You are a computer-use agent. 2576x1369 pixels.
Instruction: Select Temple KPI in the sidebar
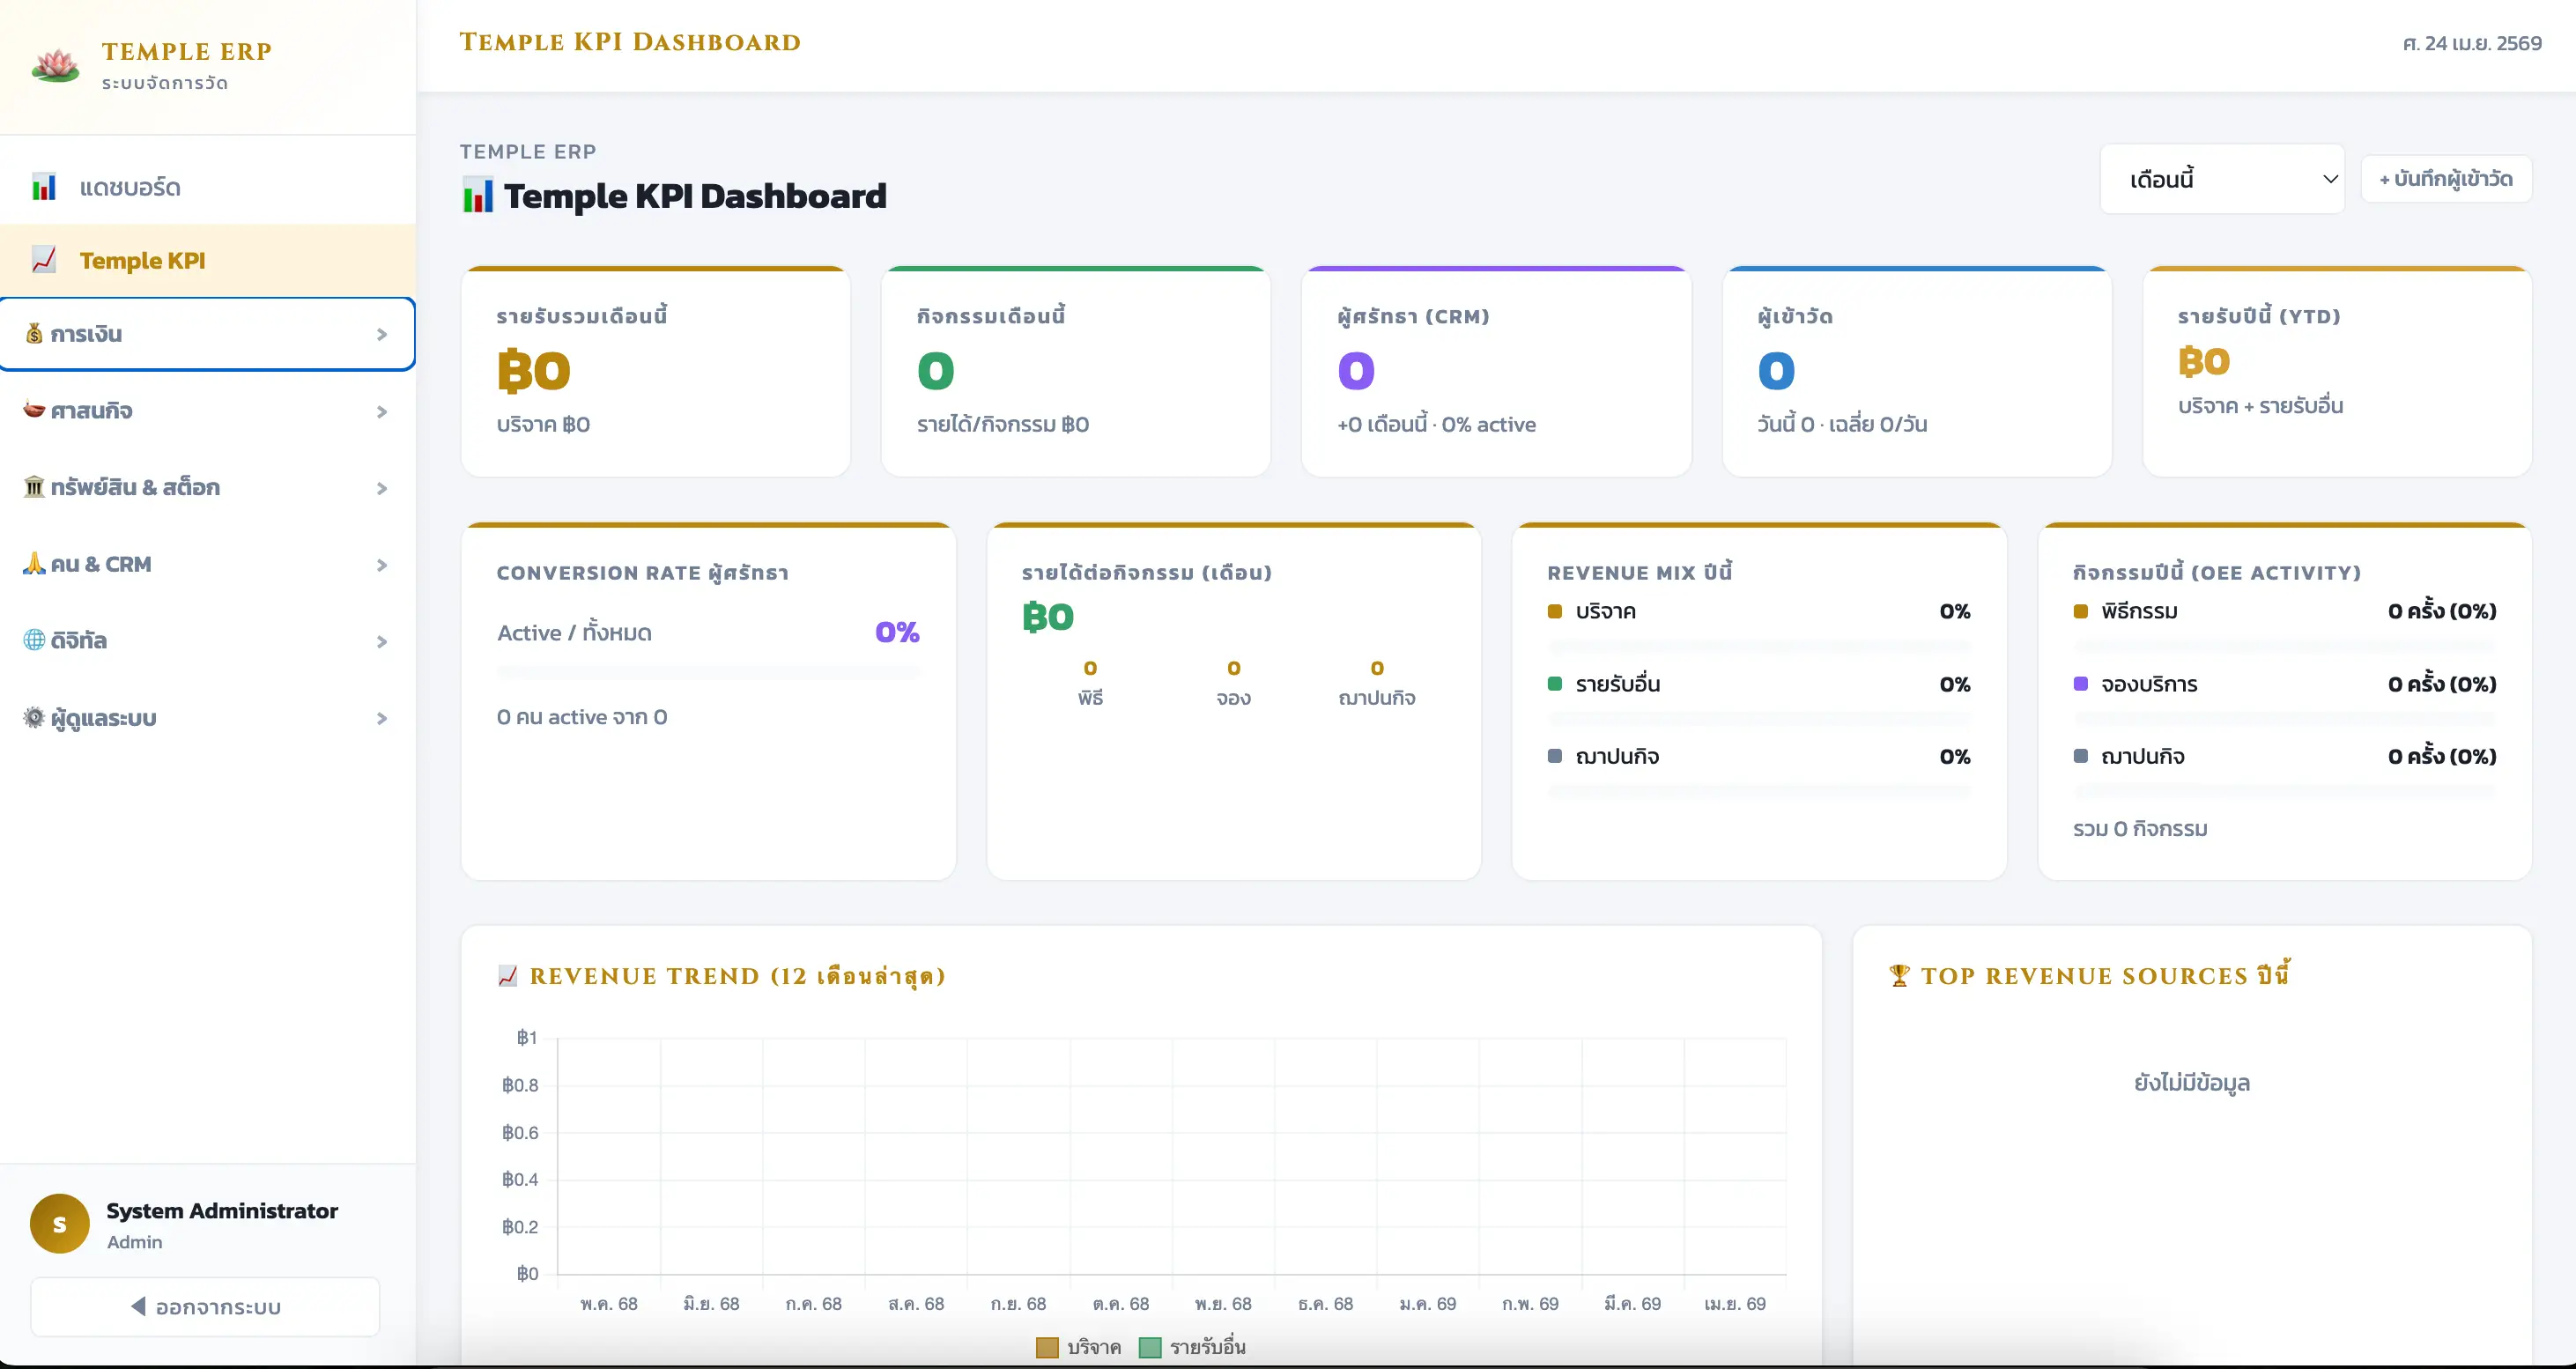pyautogui.click(x=208, y=260)
